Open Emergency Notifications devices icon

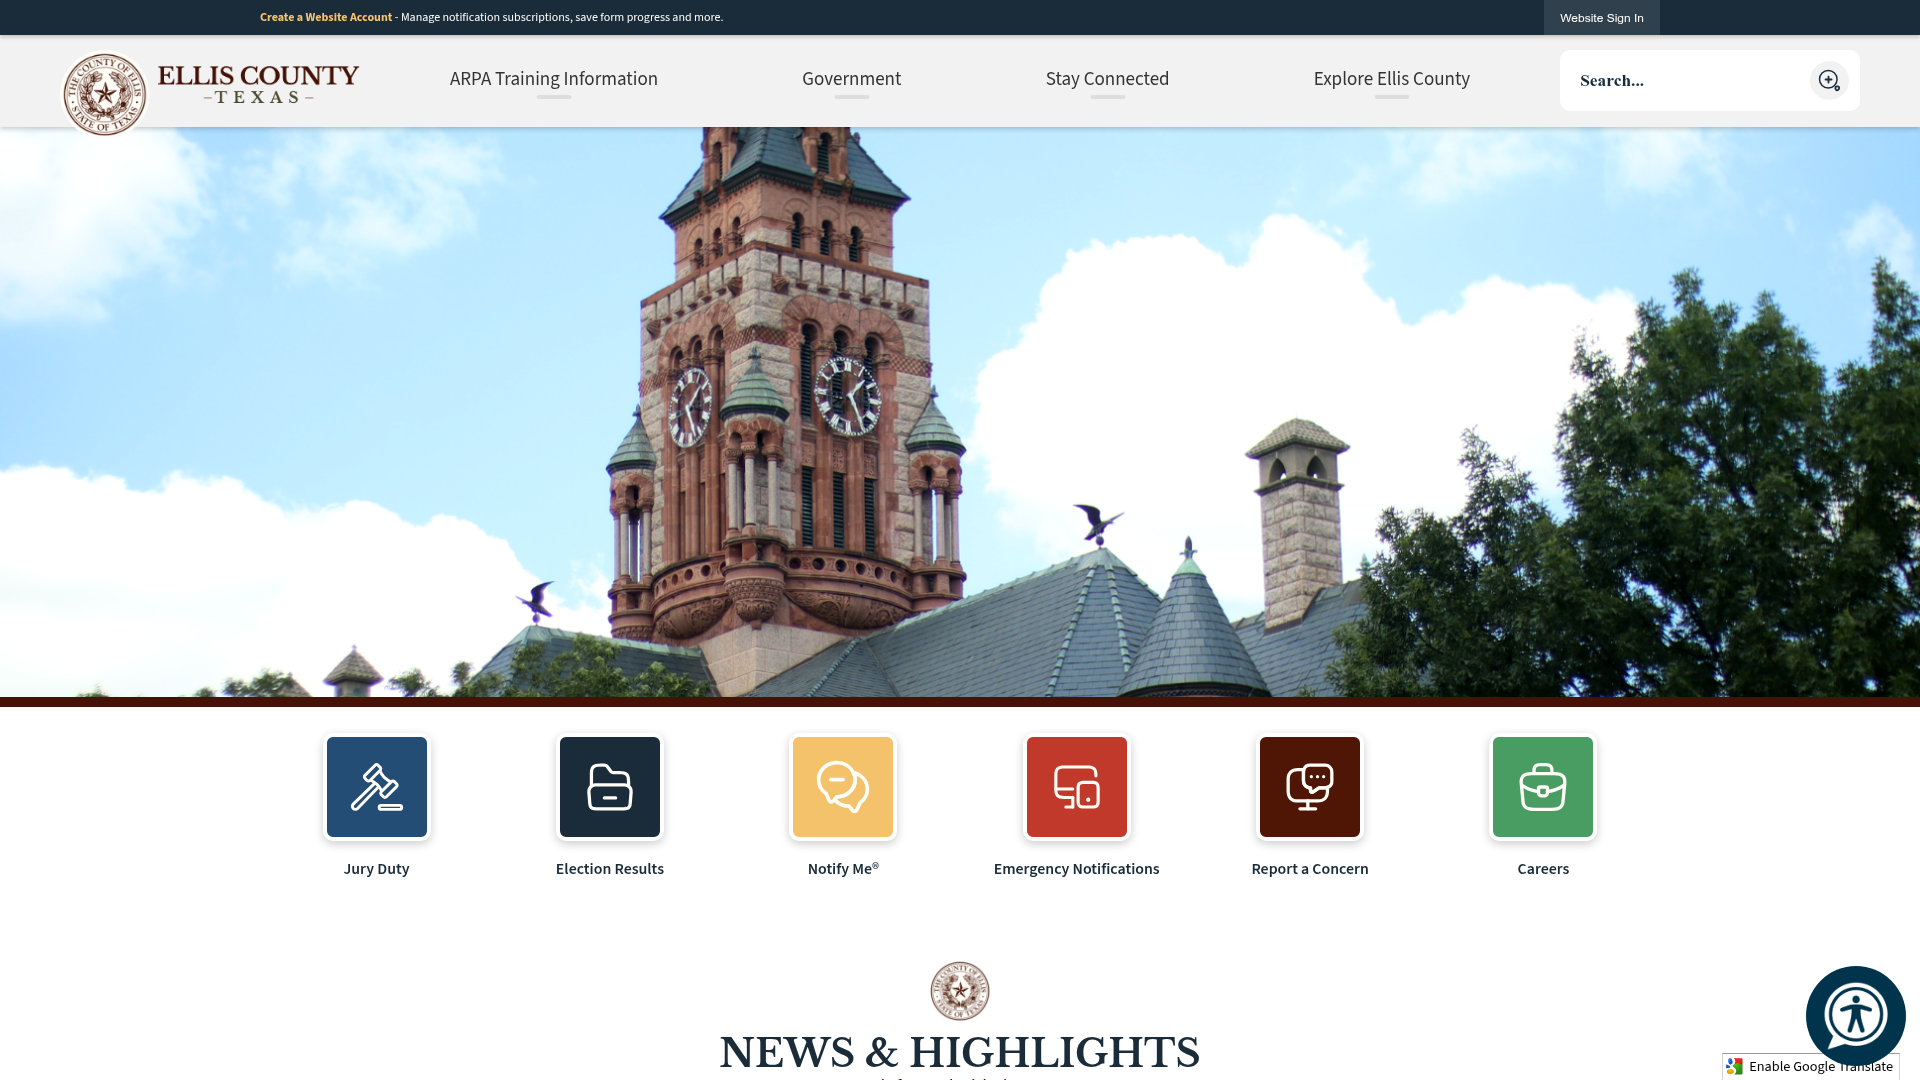tap(1077, 787)
